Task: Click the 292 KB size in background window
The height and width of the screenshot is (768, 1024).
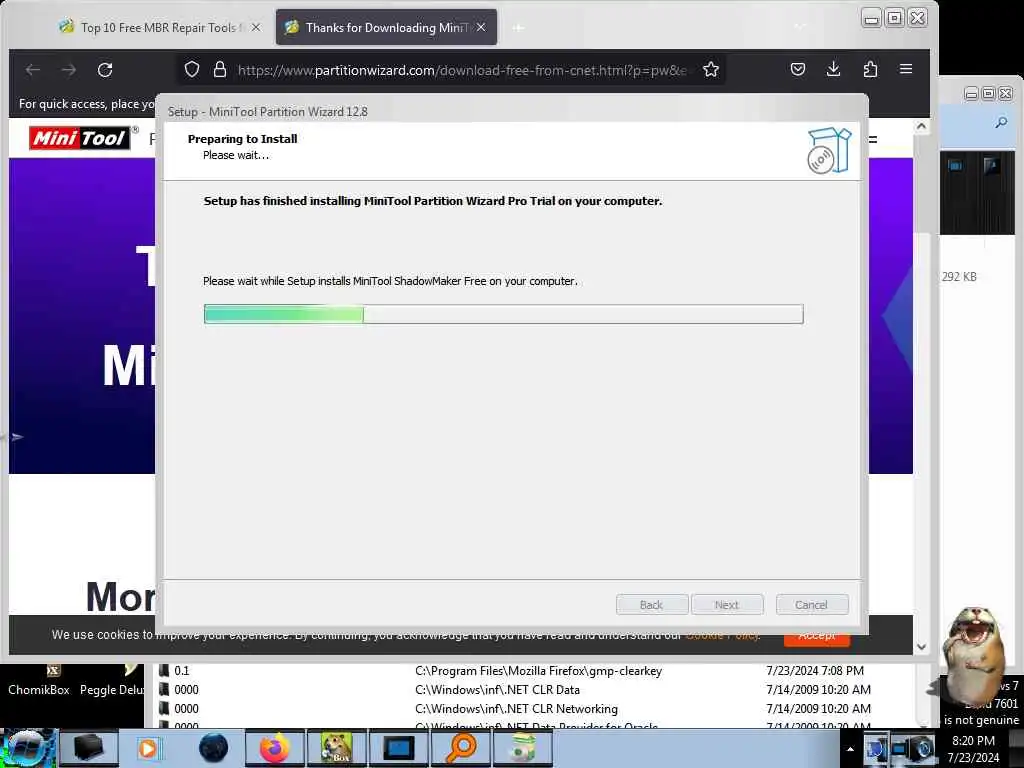Action: pyautogui.click(x=959, y=277)
